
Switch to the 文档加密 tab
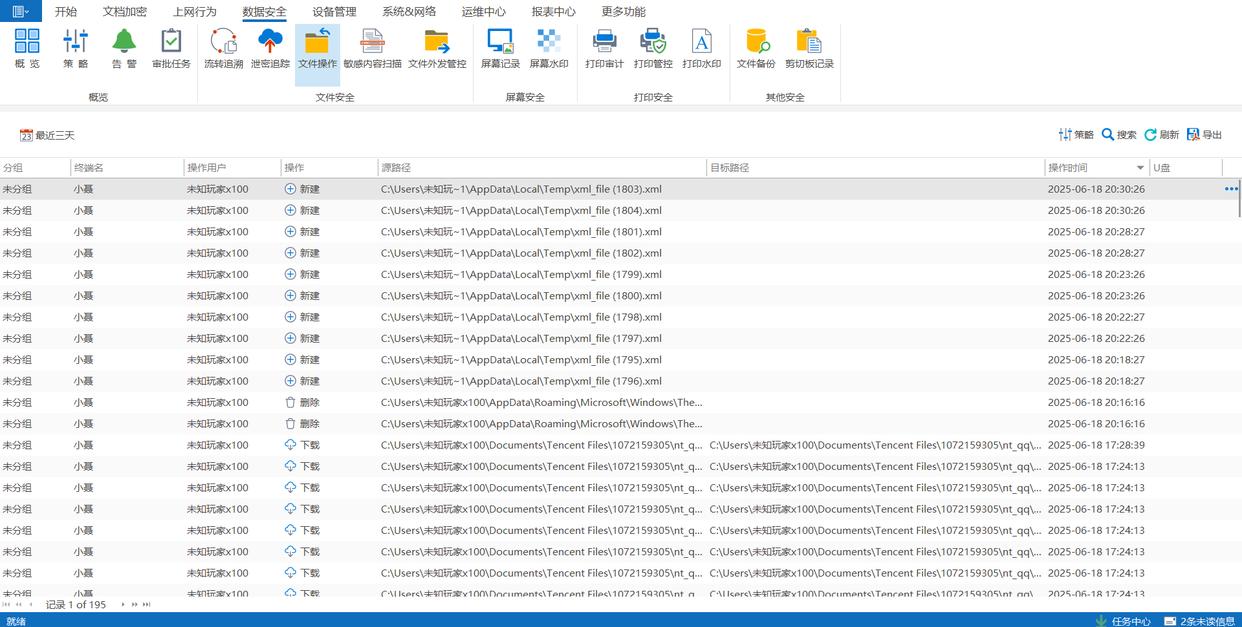pos(124,12)
